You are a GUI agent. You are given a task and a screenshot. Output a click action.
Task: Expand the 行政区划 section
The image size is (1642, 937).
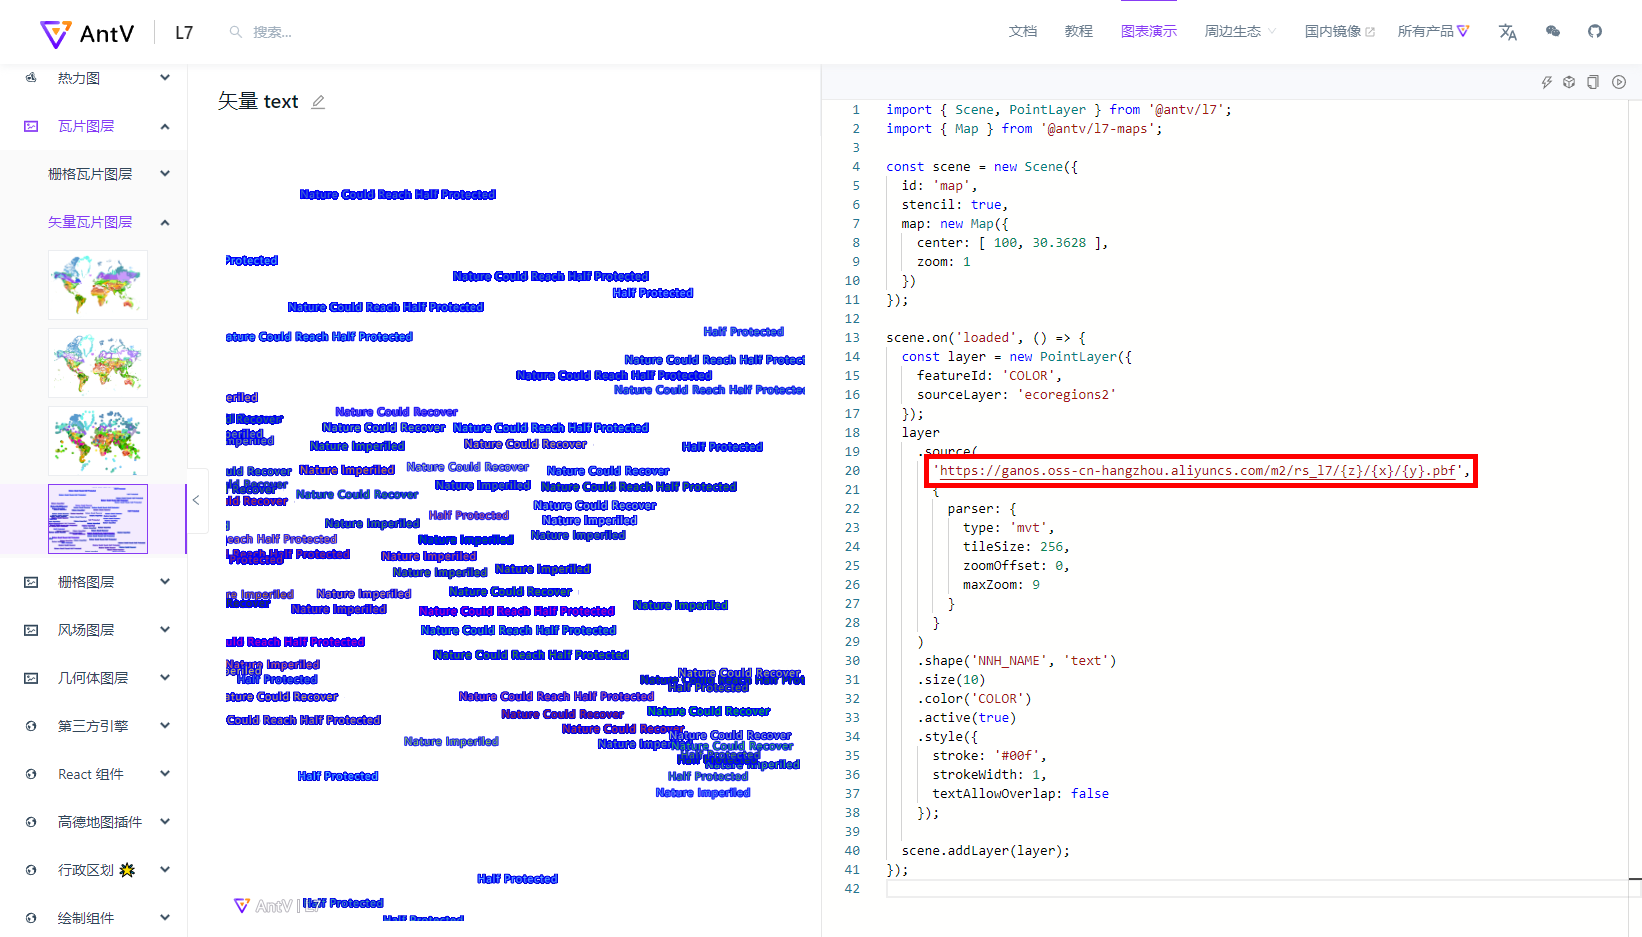coord(93,870)
